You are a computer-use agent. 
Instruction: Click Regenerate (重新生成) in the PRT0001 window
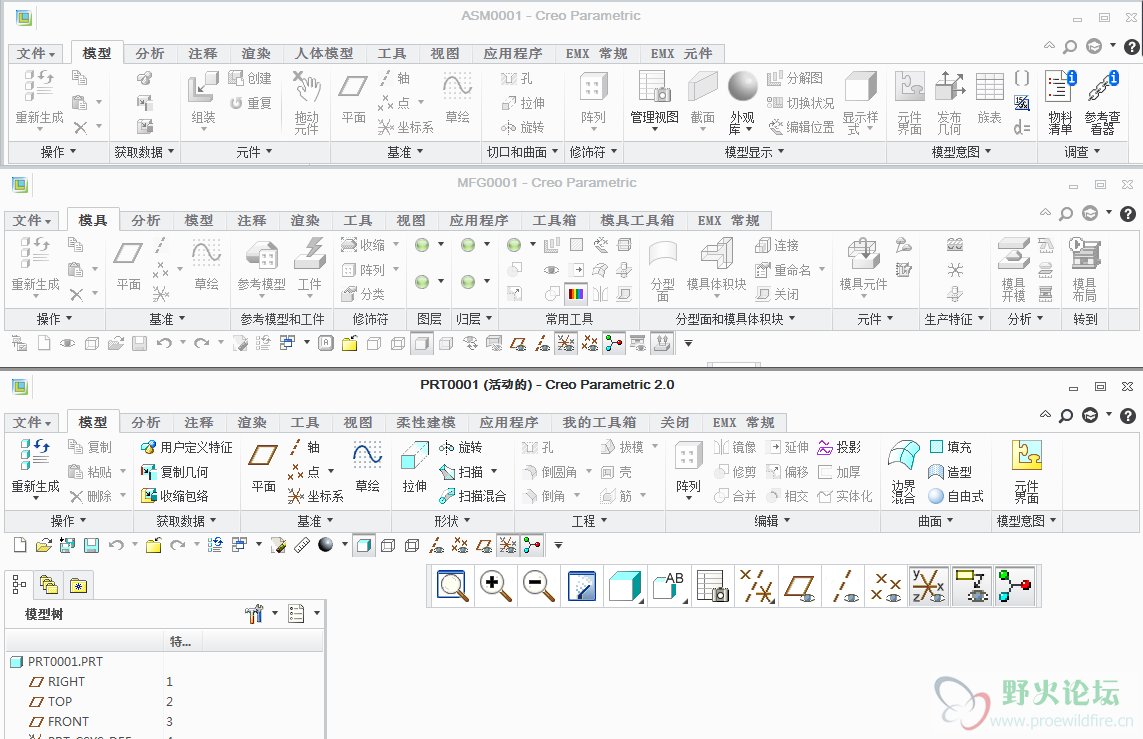pos(35,468)
